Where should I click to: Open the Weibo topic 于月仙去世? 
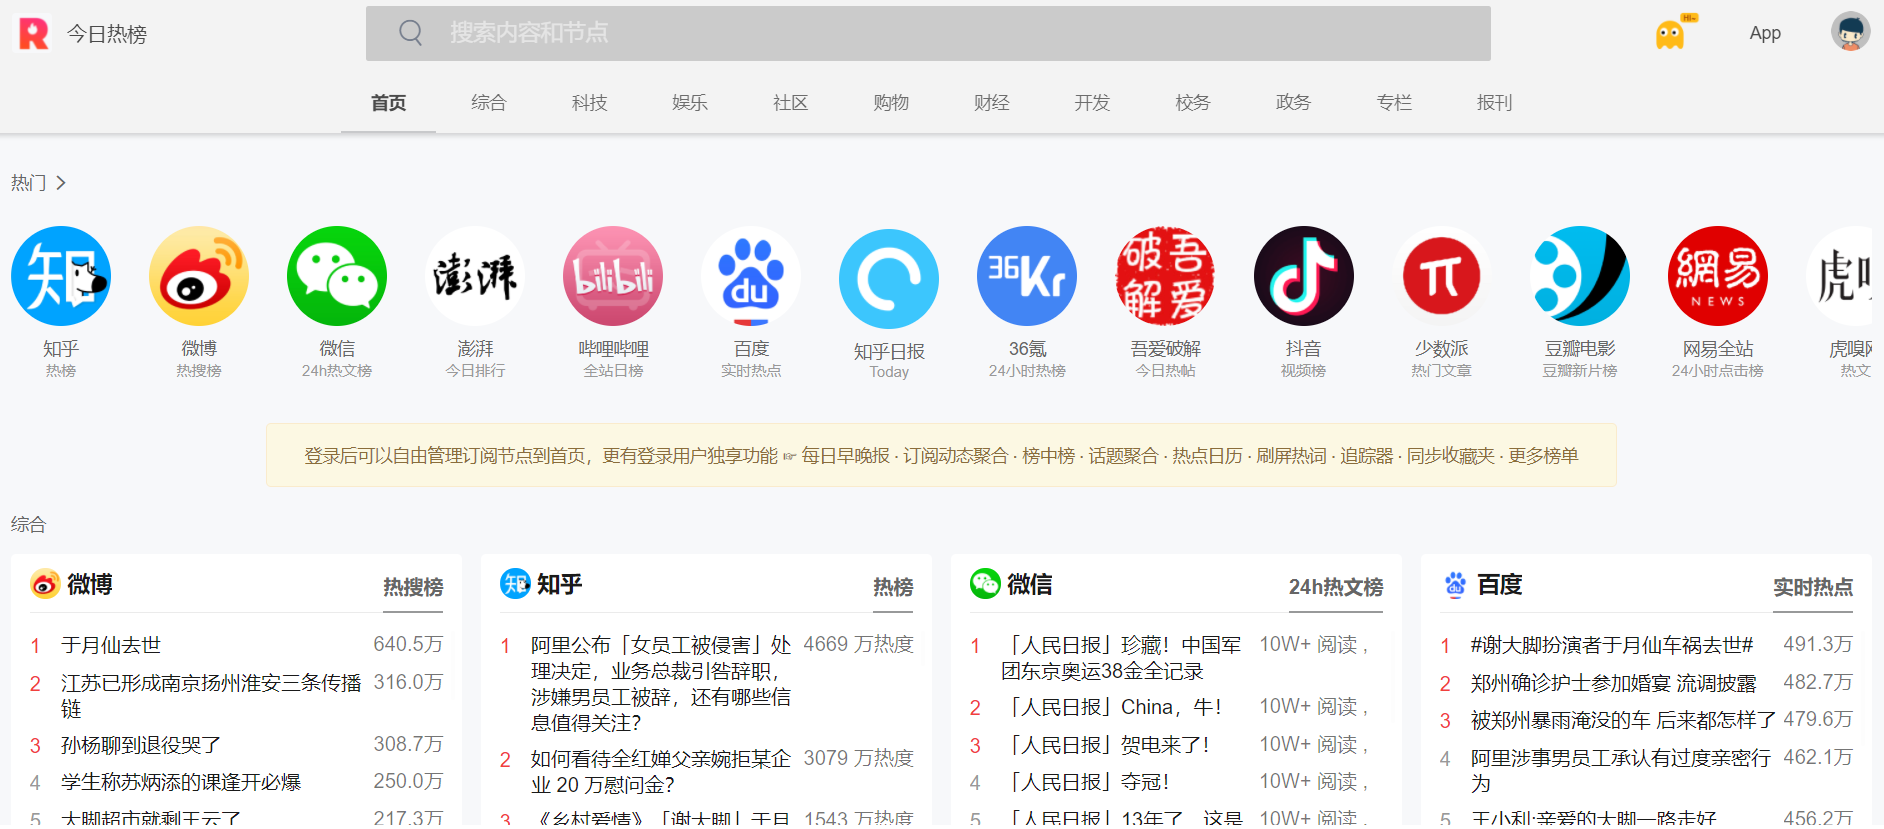tap(111, 645)
